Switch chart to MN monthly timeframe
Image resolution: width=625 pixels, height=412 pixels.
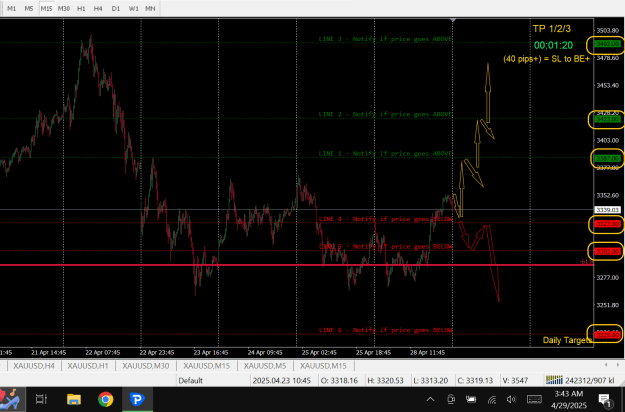[x=150, y=8]
